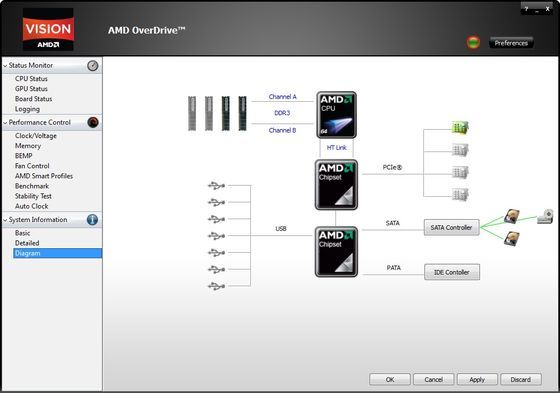Open Fan Control settings
Screen dimensions: 560x393
pyautogui.click(x=32, y=166)
